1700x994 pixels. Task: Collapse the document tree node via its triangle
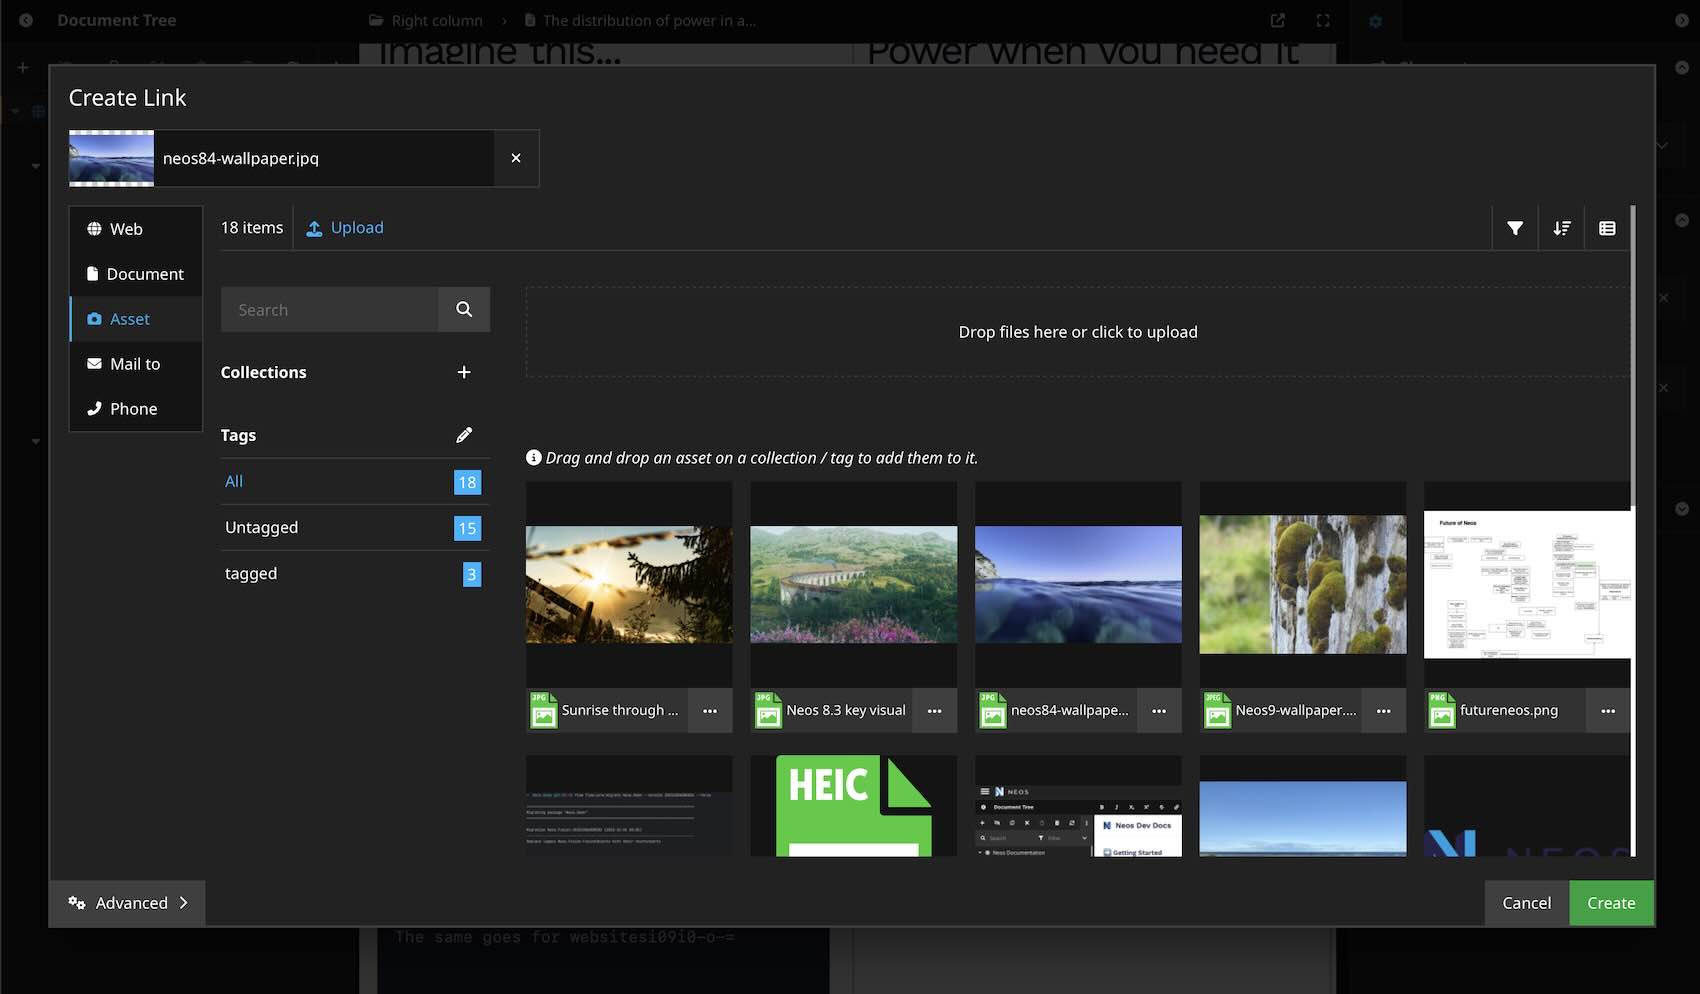click(x=36, y=165)
